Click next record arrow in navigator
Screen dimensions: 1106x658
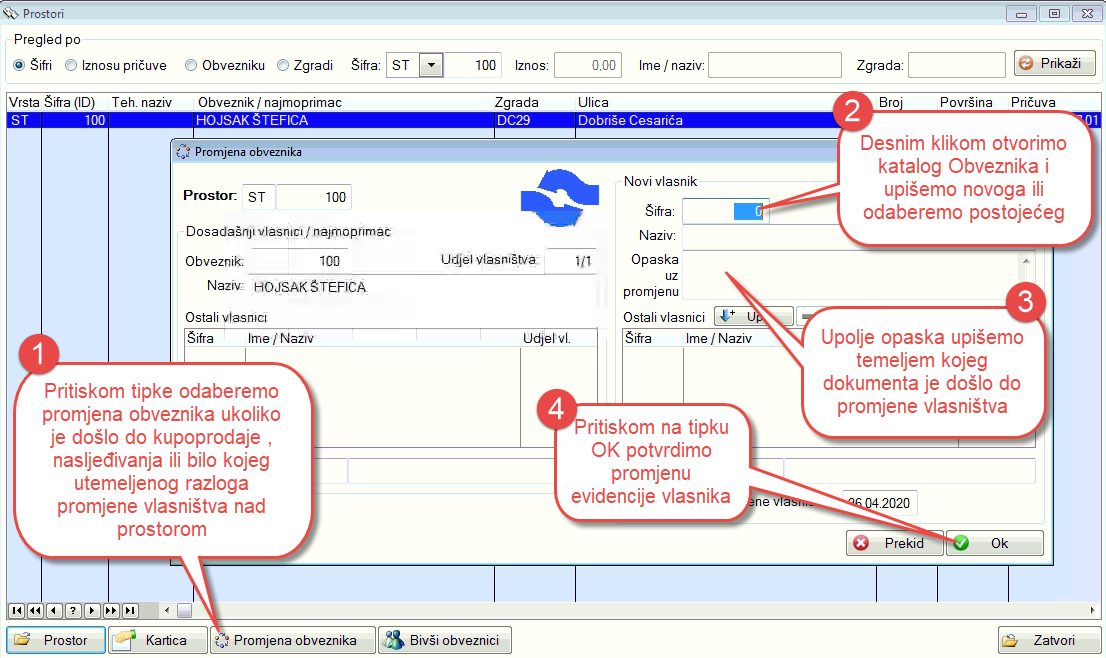point(91,610)
